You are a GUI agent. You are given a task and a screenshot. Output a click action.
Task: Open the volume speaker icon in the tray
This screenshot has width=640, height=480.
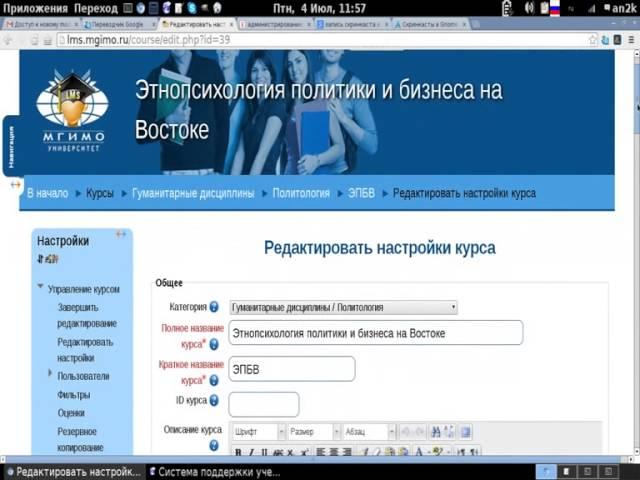pyautogui.click(x=529, y=8)
